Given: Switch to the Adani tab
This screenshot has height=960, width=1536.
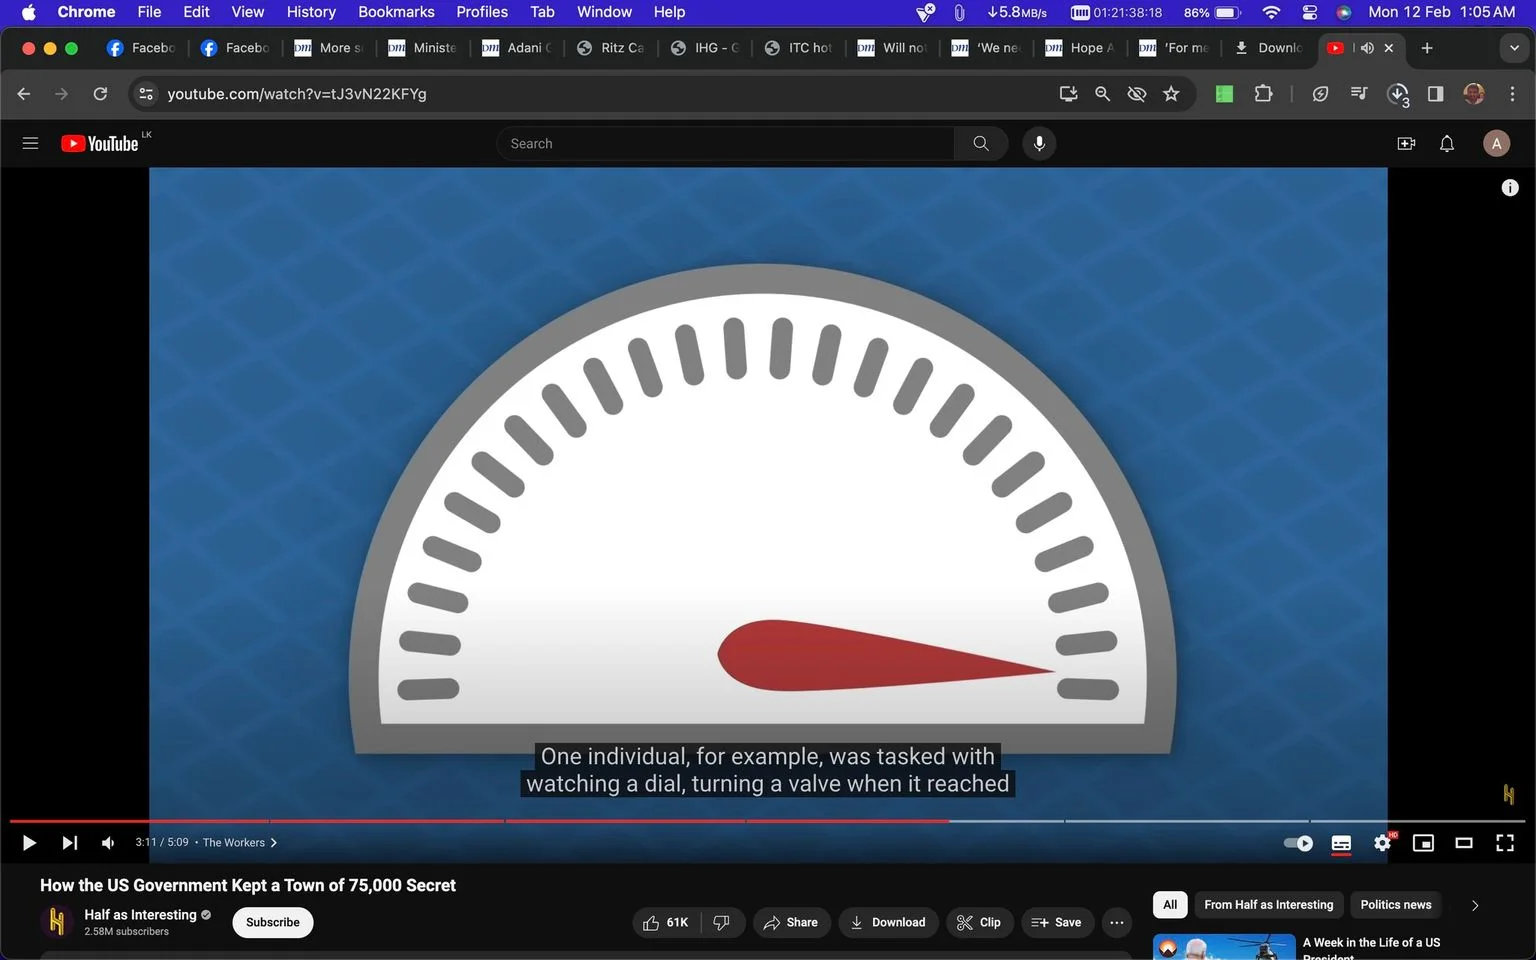Looking at the screenshot, I should [516, 48].
